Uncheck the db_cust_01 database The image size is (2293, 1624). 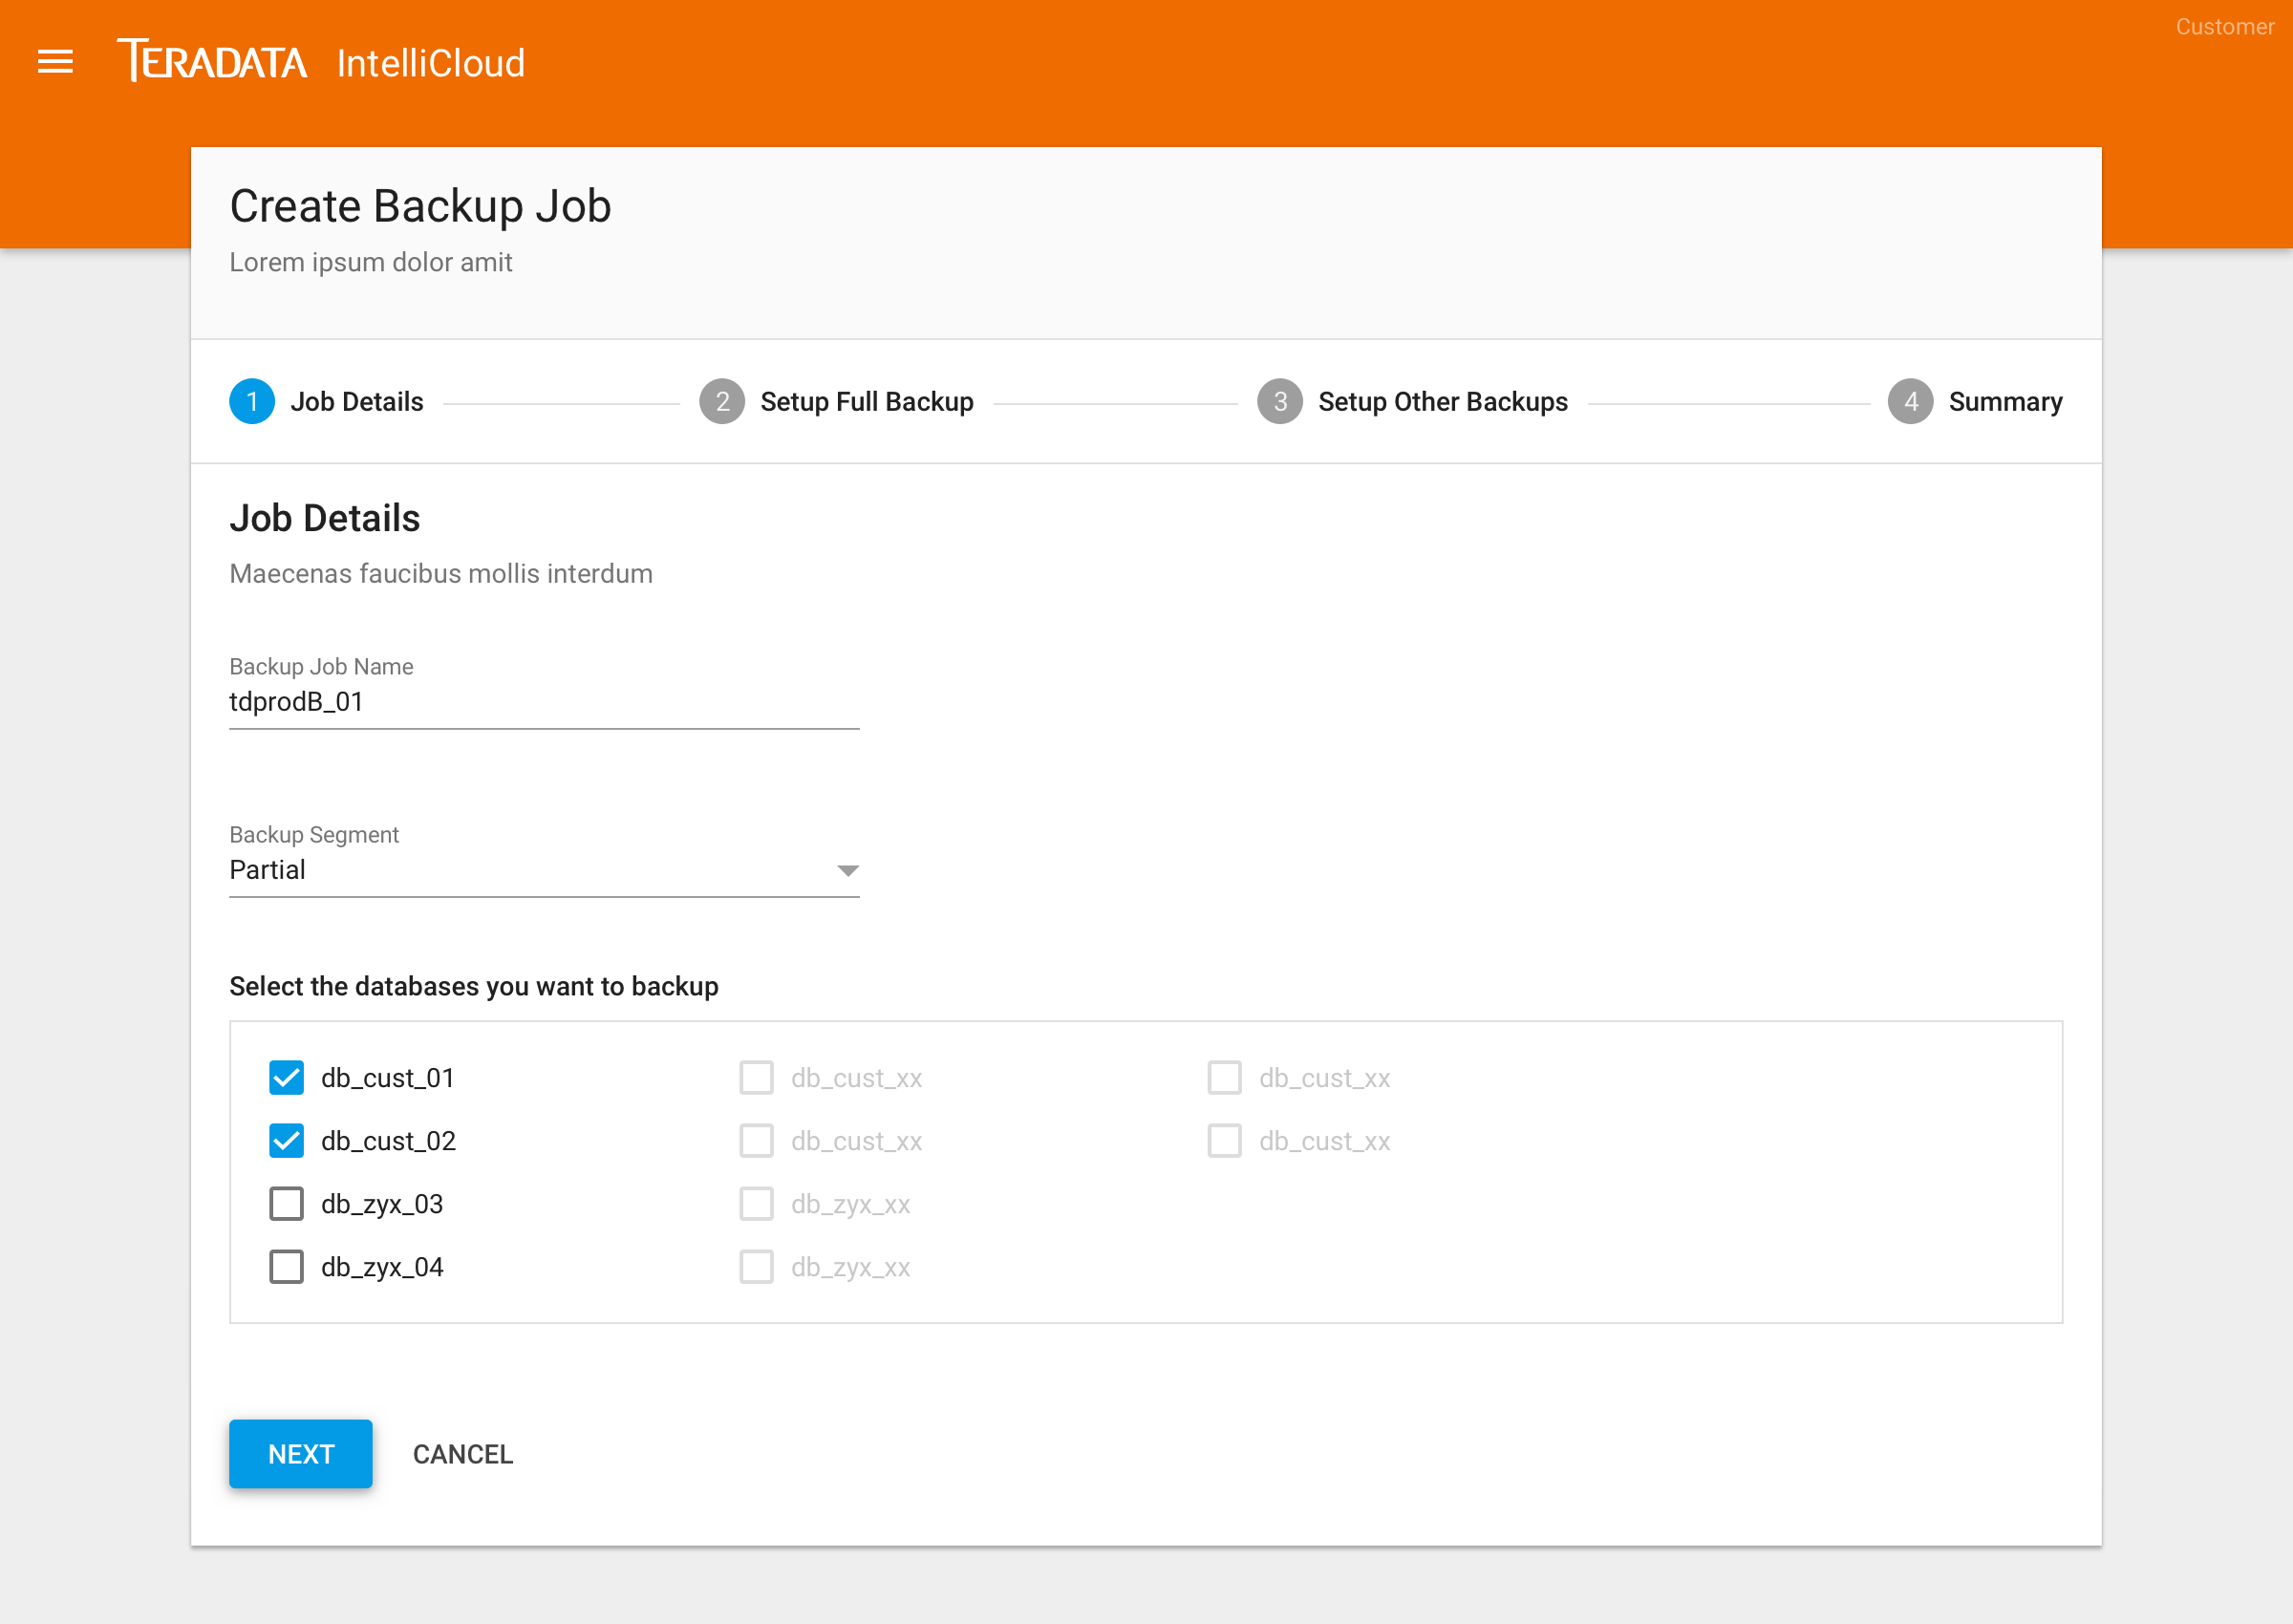(x=287, y=1078)
